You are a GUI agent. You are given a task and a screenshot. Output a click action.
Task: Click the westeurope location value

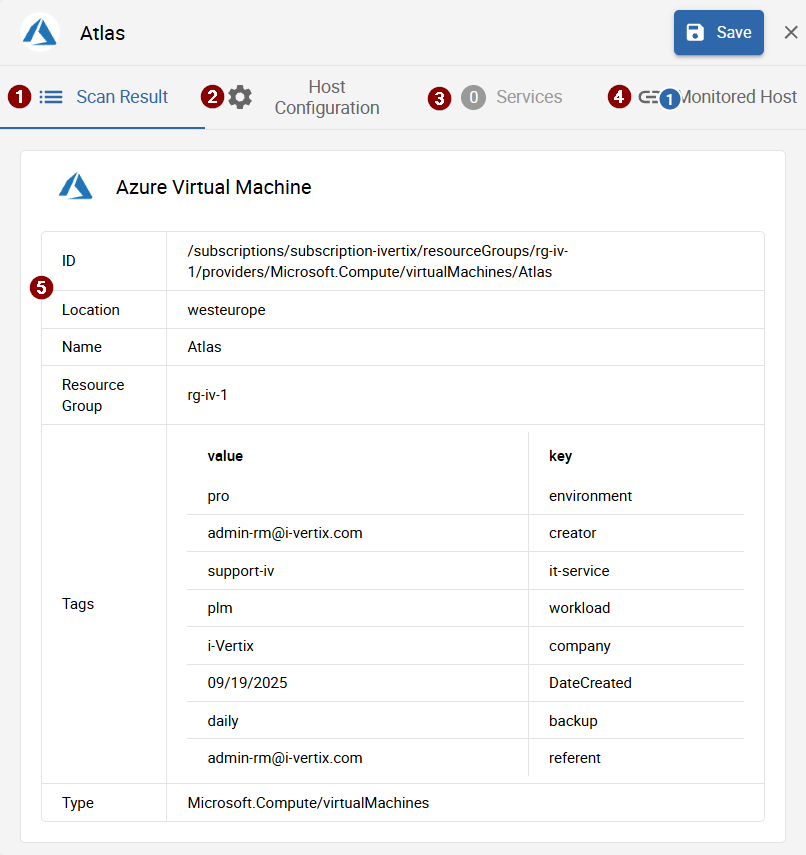pos(226,310)
